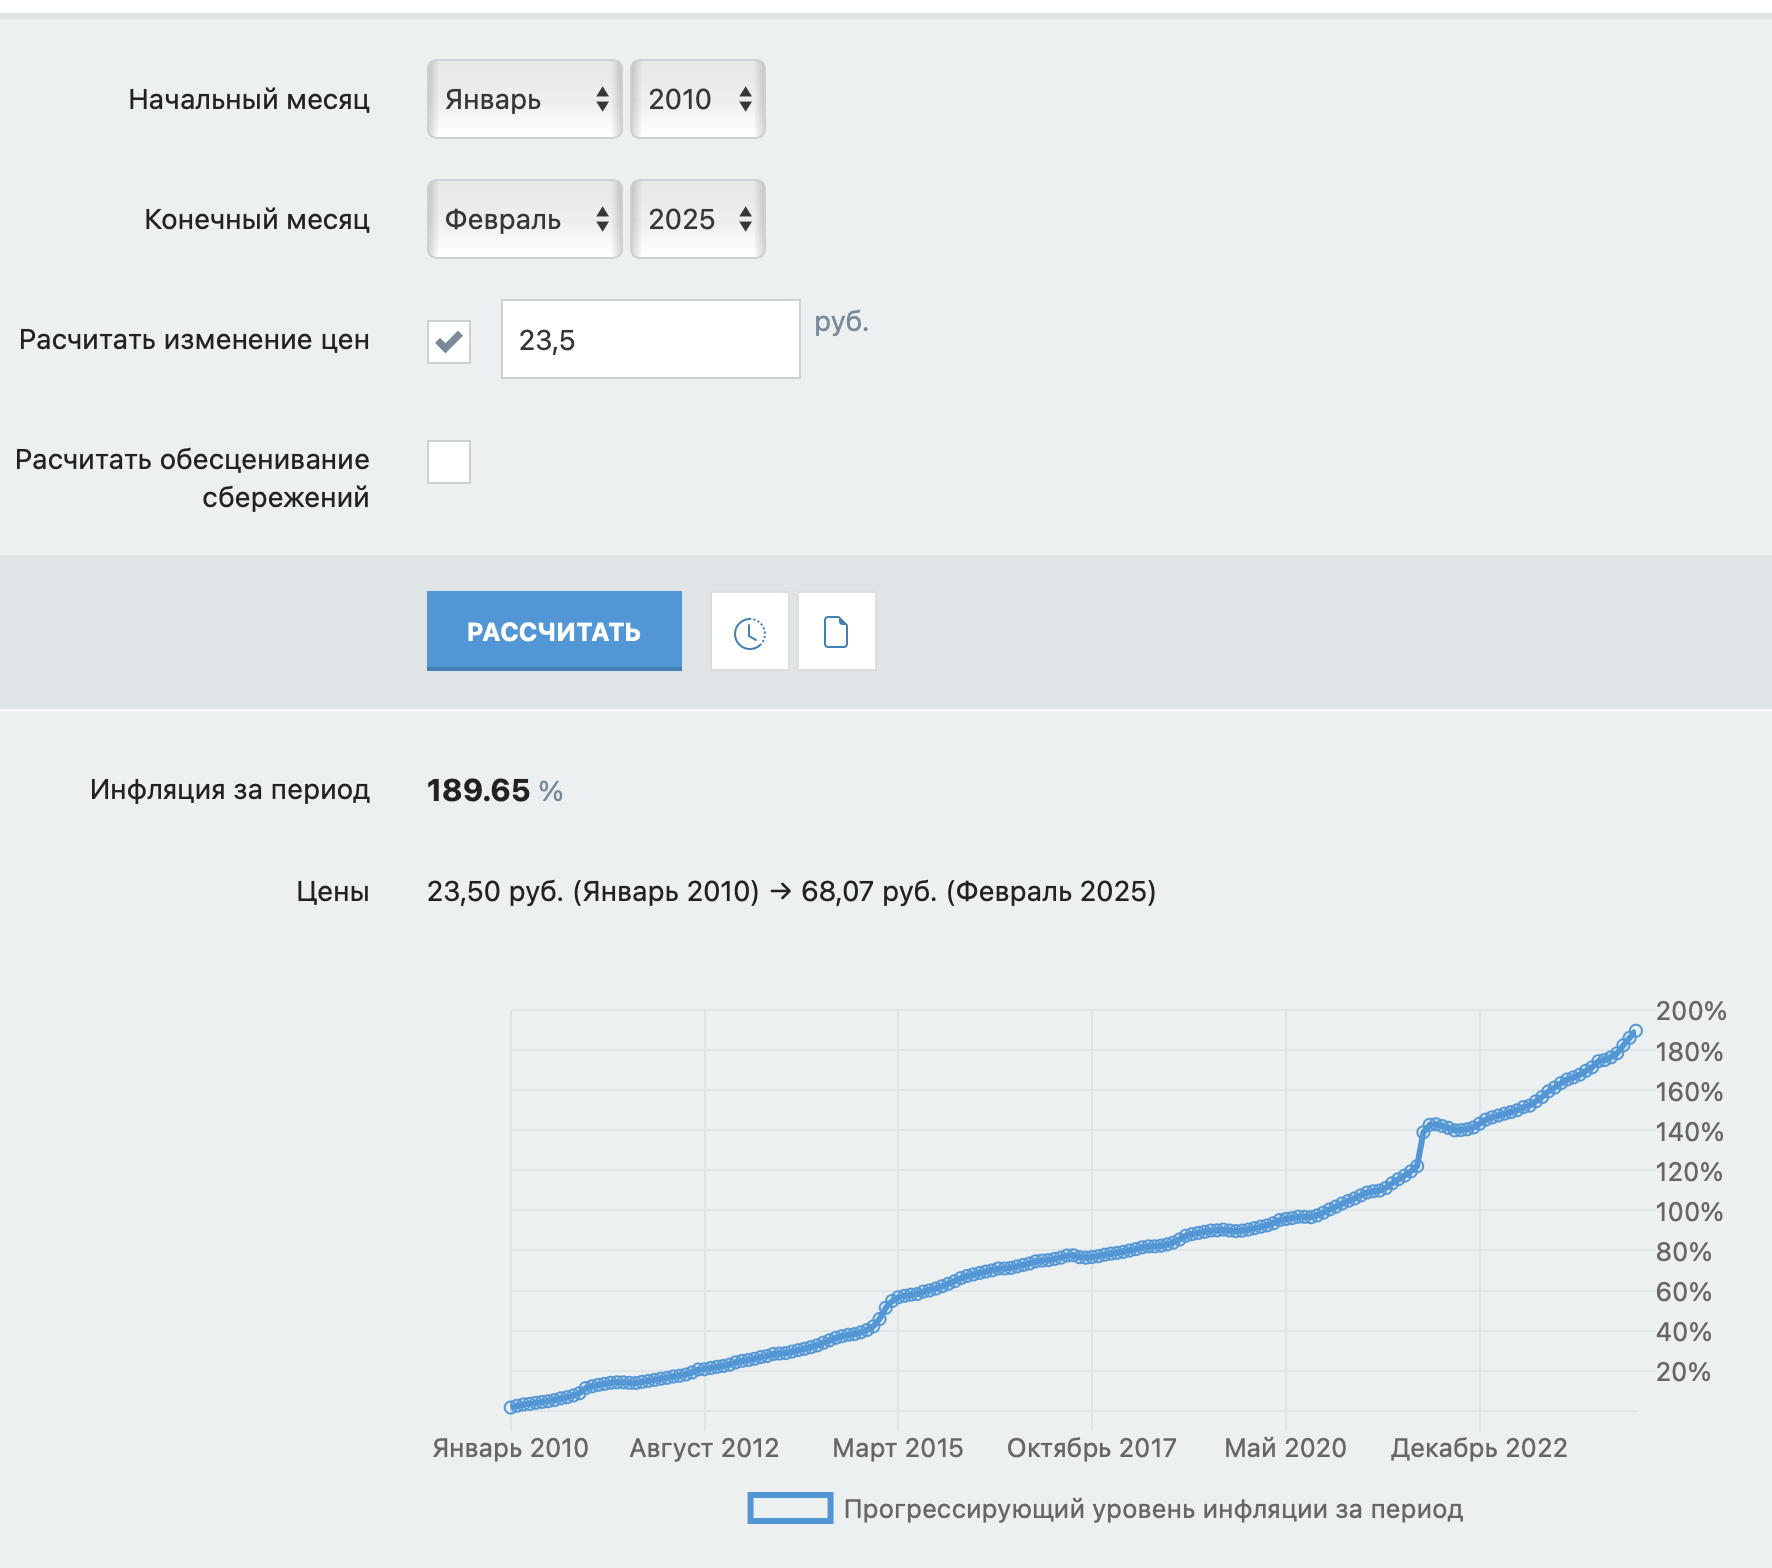Click the document page icon button
The width and height of the screenshot is (1772, 1568).
coord(836,632)
